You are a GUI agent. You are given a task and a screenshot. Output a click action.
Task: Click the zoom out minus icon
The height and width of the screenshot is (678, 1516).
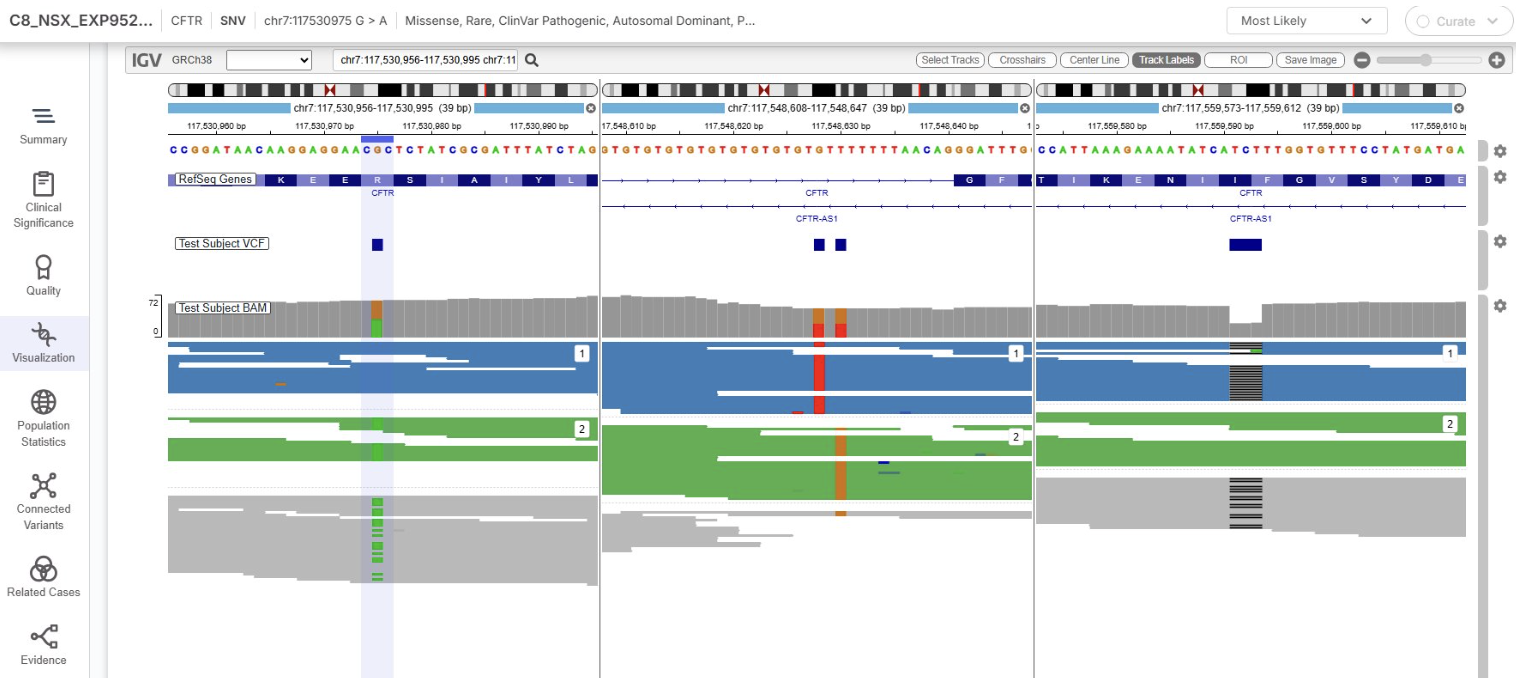[1361, 60]
